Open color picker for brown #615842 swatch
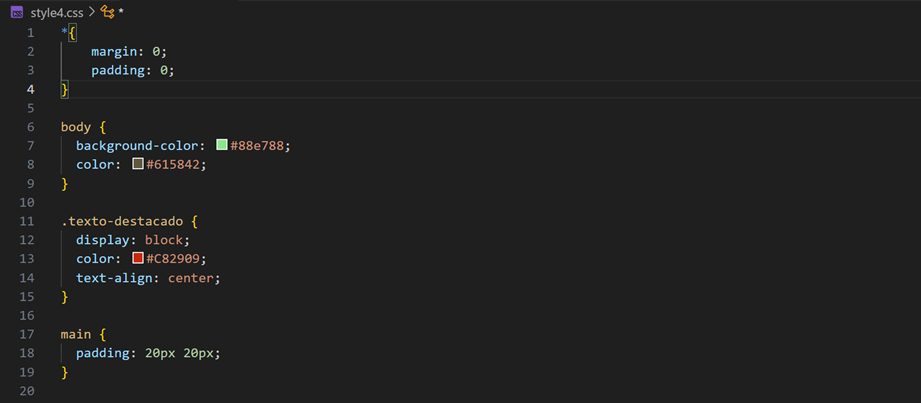This screenshot has width=921, height=403. click(x=138, y=163)
